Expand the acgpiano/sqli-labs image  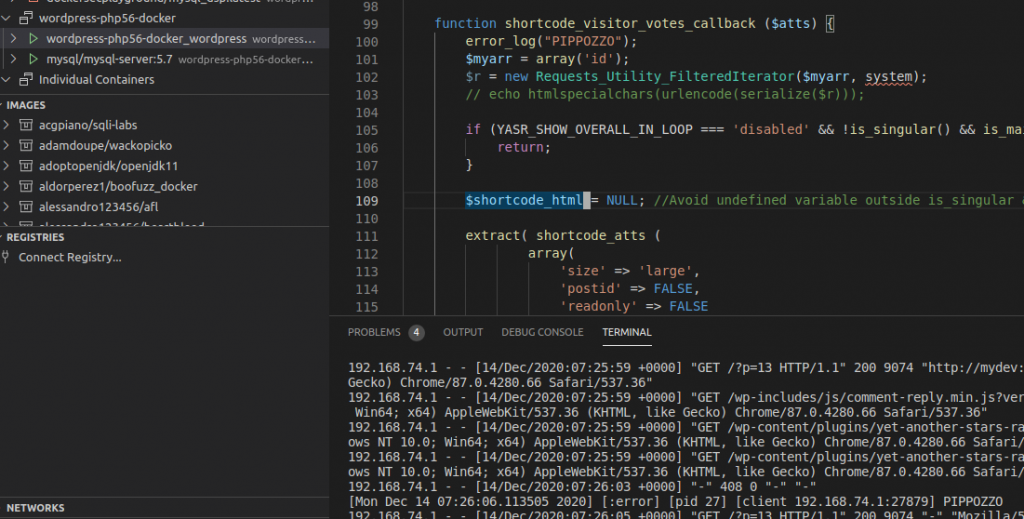(x=6, y=125)
